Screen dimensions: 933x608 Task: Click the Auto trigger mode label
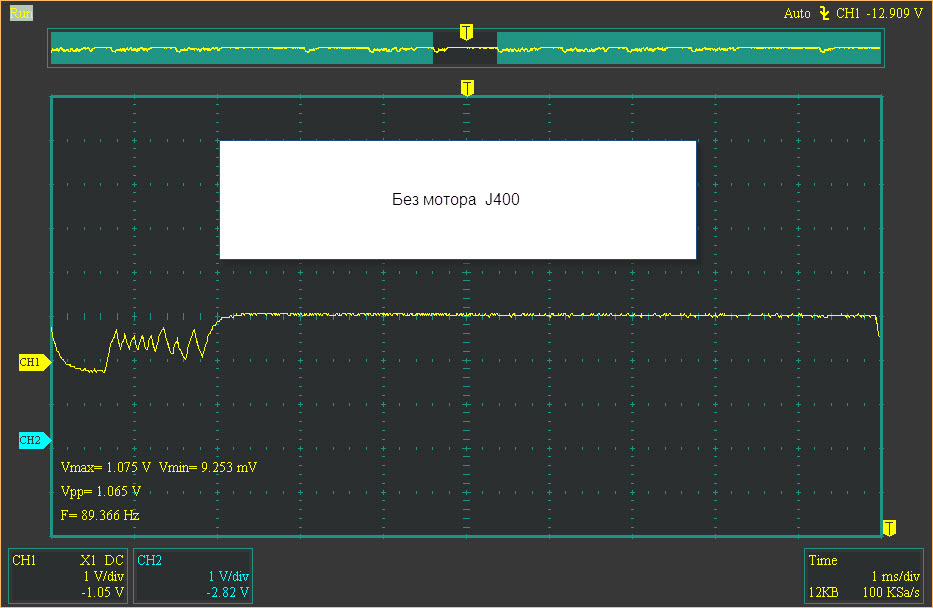797,13
